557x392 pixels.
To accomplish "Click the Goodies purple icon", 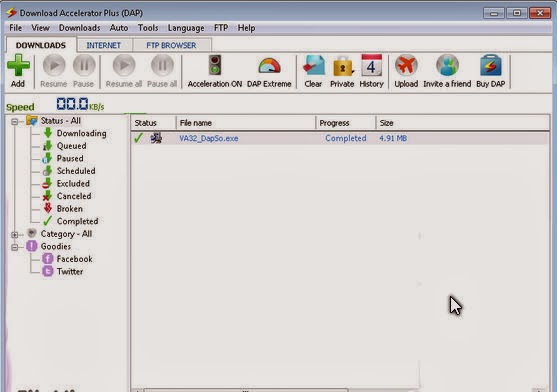I will coord(32,246).
